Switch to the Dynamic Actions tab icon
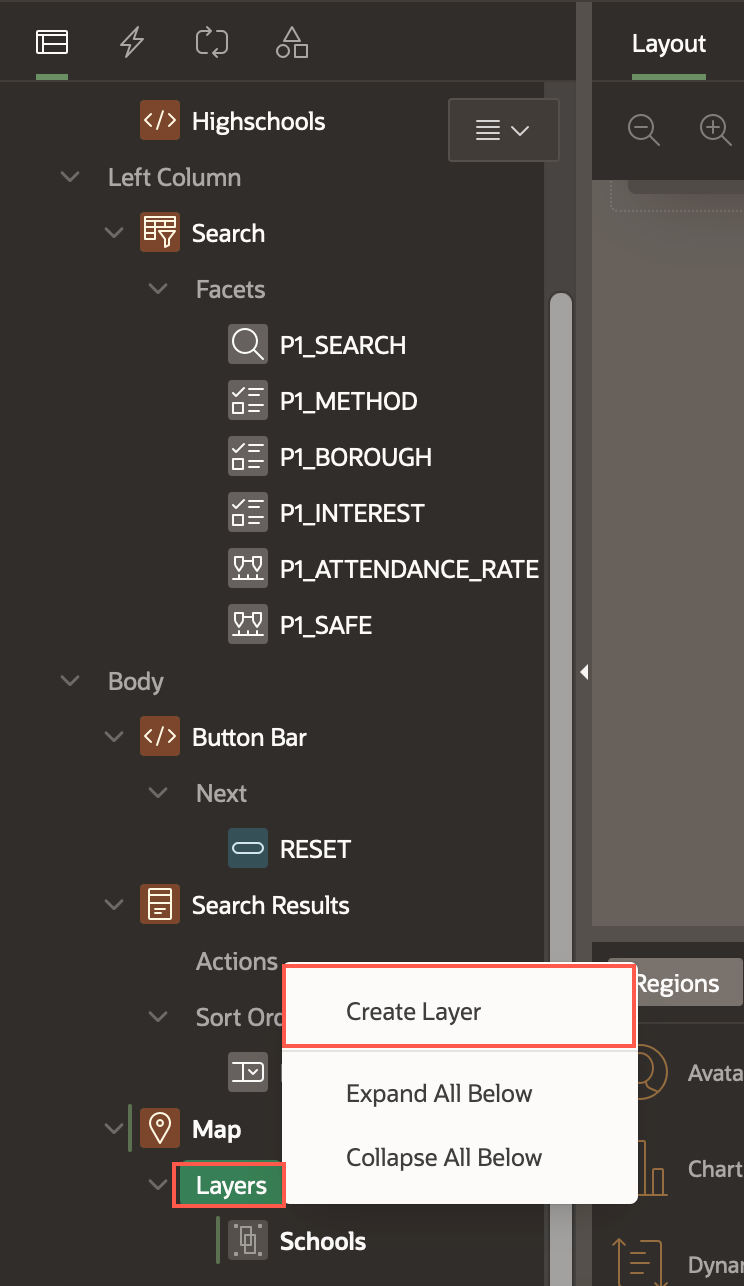The image size is (744, 1286). (131, 42)
